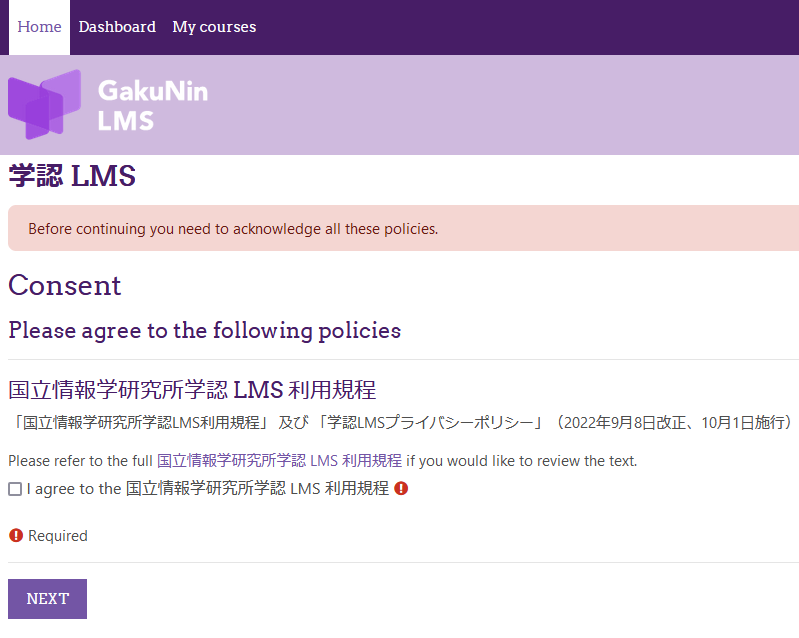The height and width of the screenshot is (638, 799).
Task: Click the GakuNin LMS banner text
Action: [153, 105]
